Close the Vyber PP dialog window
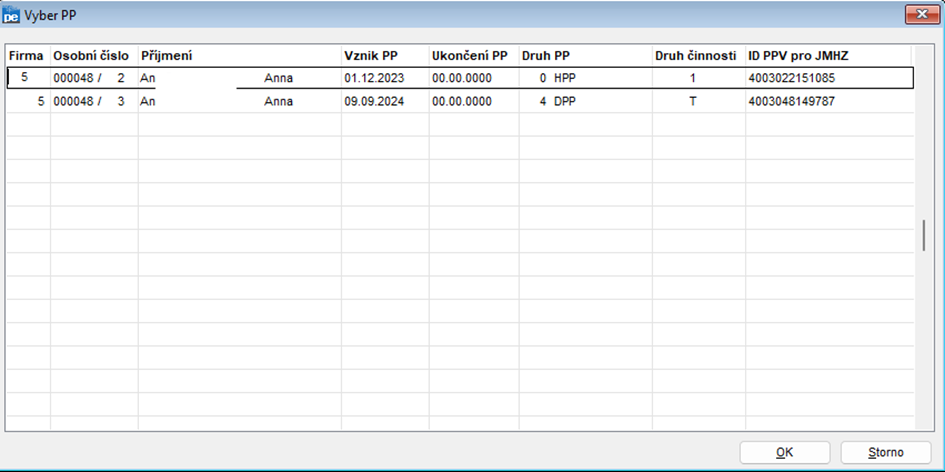 point(919,13)
